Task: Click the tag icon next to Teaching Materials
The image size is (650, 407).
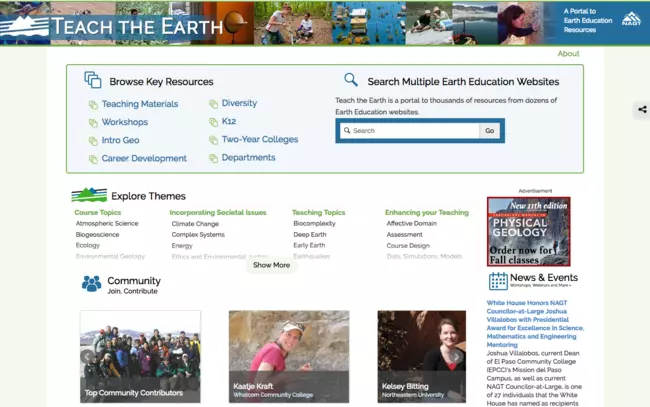Action: 93,105
